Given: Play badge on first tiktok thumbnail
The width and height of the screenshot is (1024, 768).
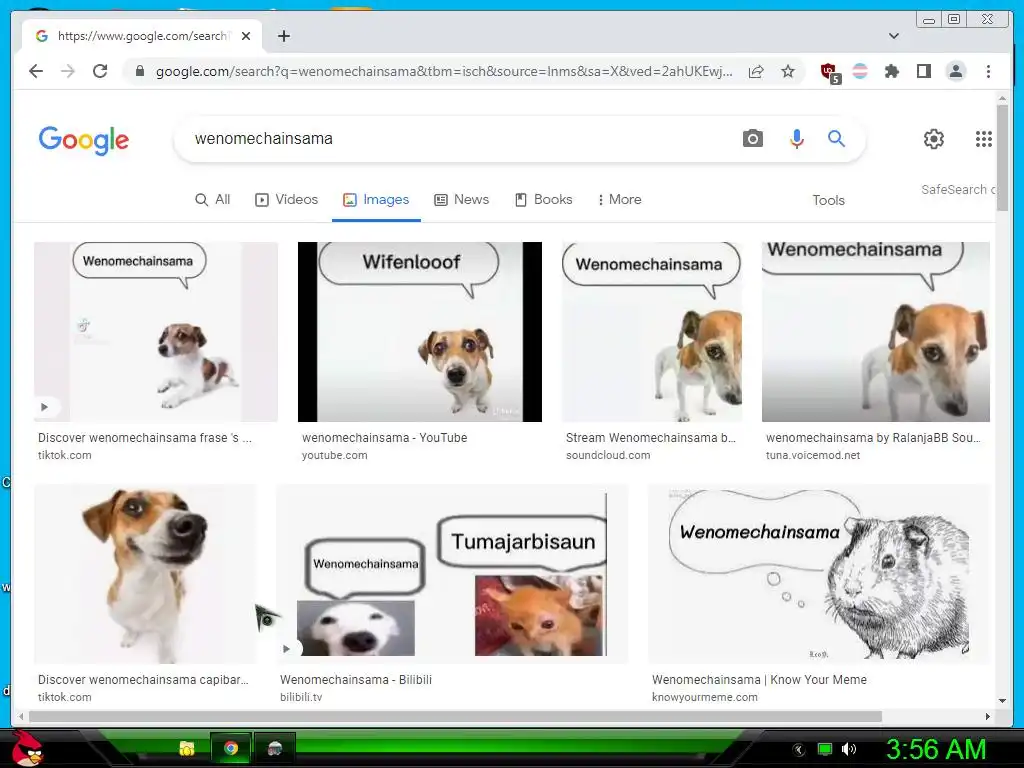Looking at the screenshot, I should [44, 407].
